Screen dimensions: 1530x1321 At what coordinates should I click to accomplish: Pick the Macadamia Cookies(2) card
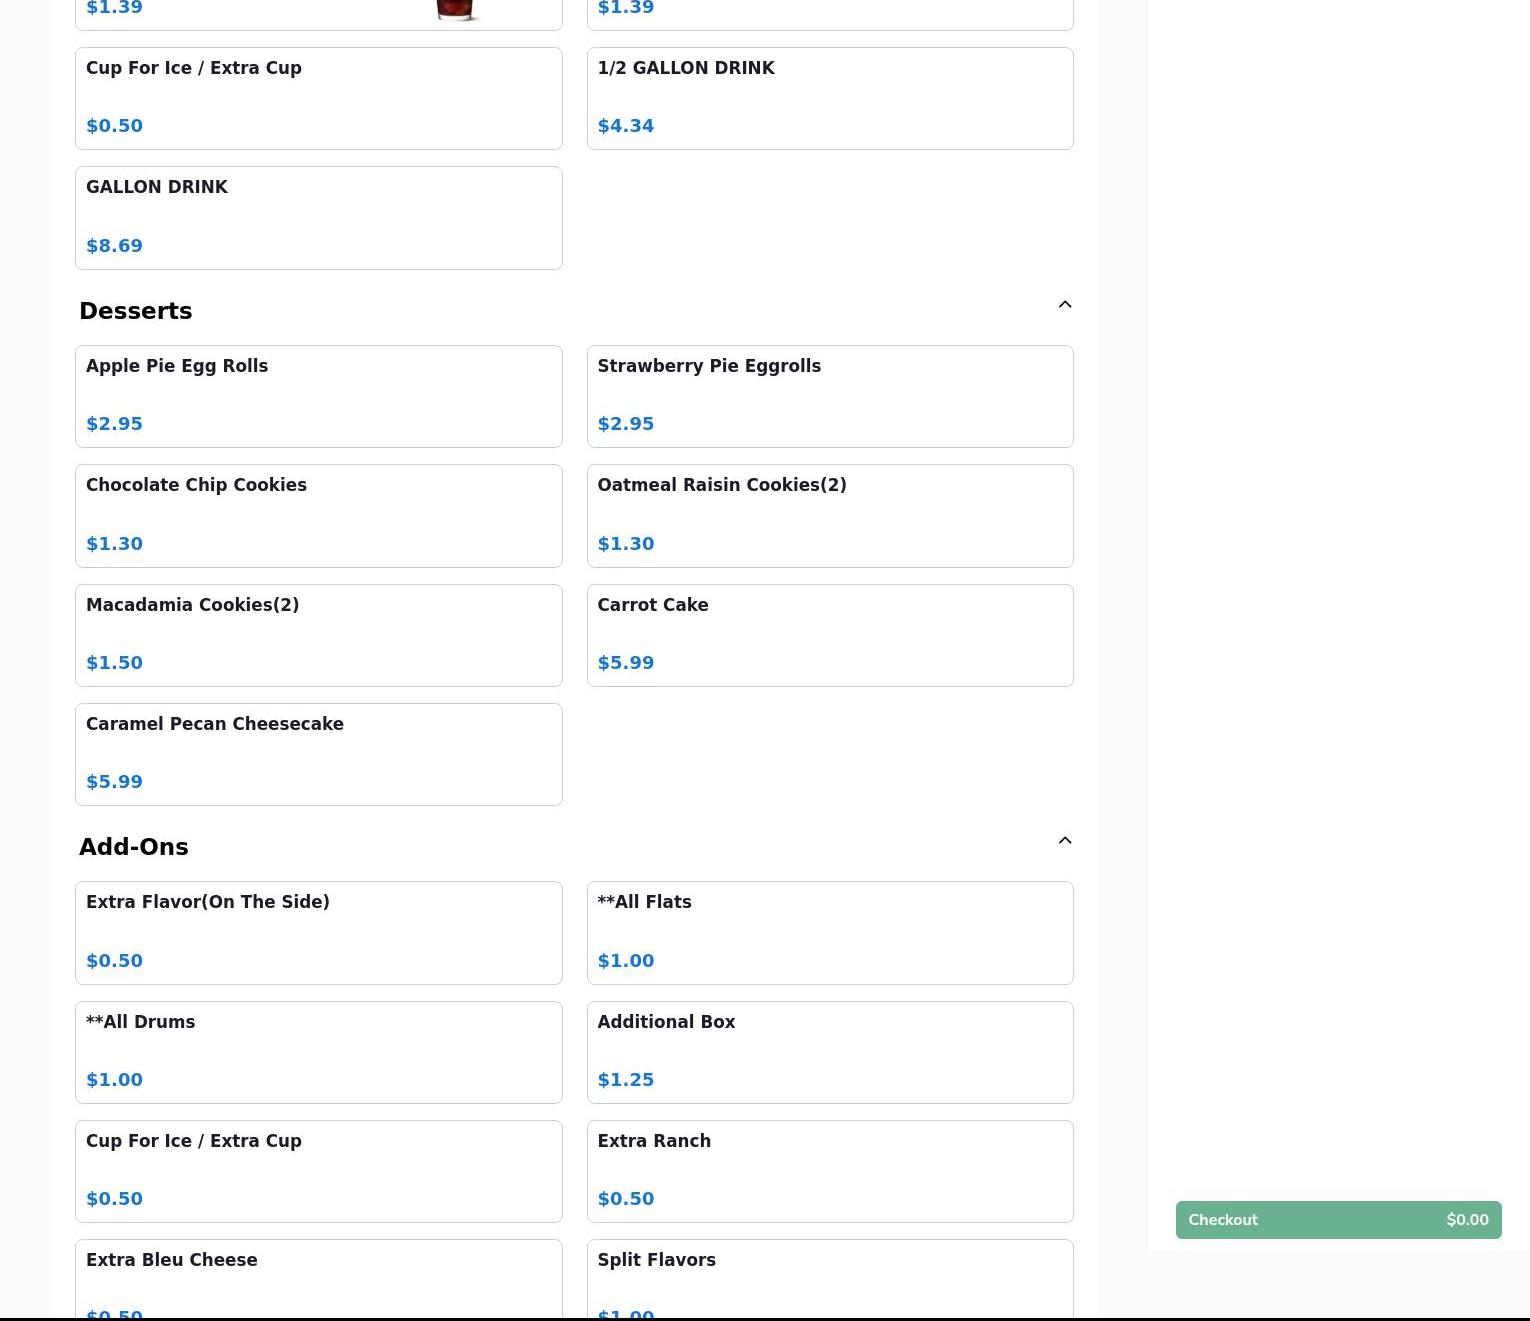point(318,635)
